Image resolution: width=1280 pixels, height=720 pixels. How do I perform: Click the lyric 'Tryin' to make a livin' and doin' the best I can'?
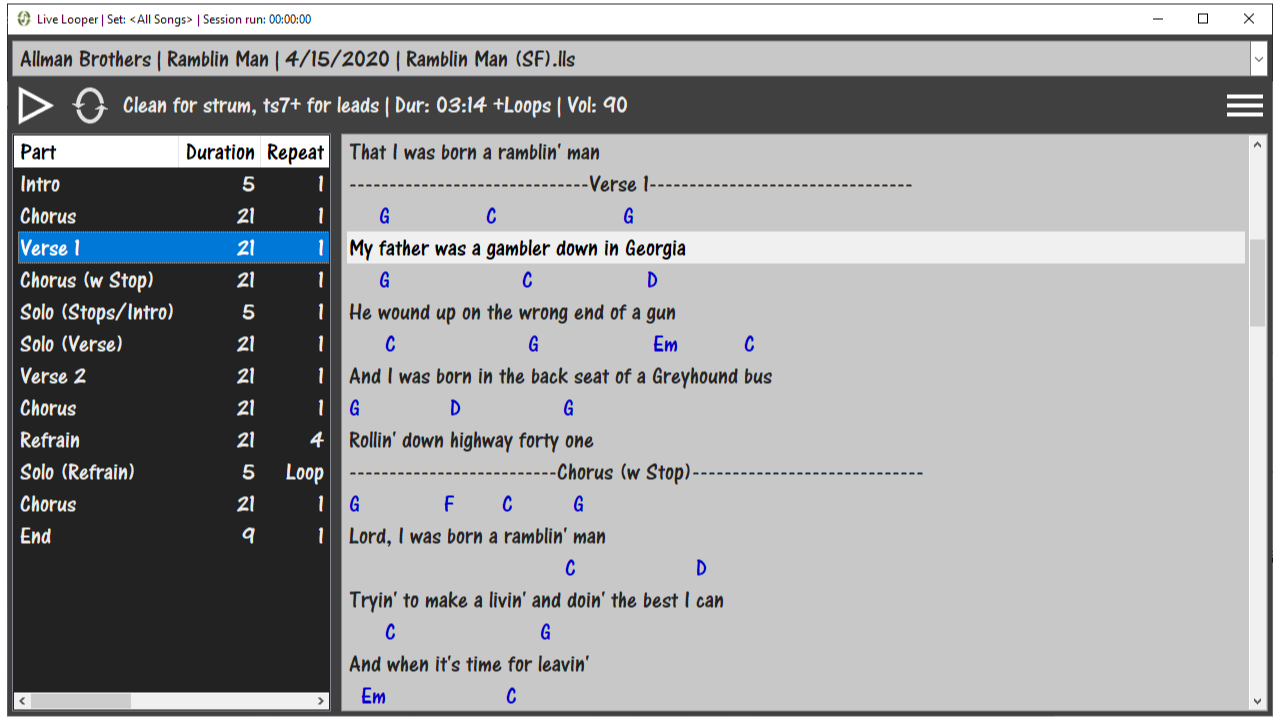tap(536, 600)
